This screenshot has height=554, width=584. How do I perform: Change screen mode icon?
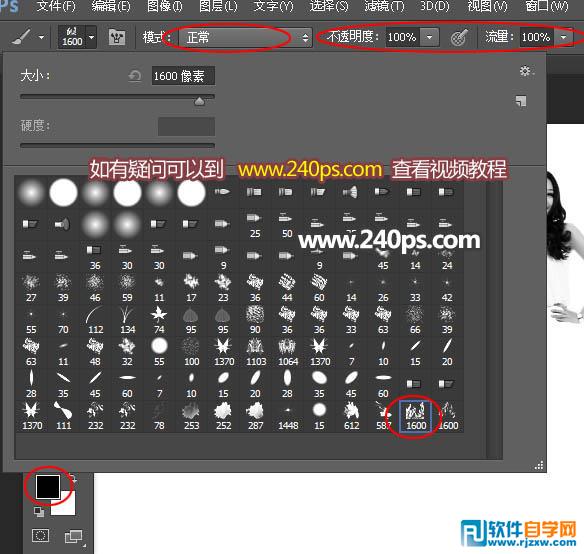click(x=74, y=537)
